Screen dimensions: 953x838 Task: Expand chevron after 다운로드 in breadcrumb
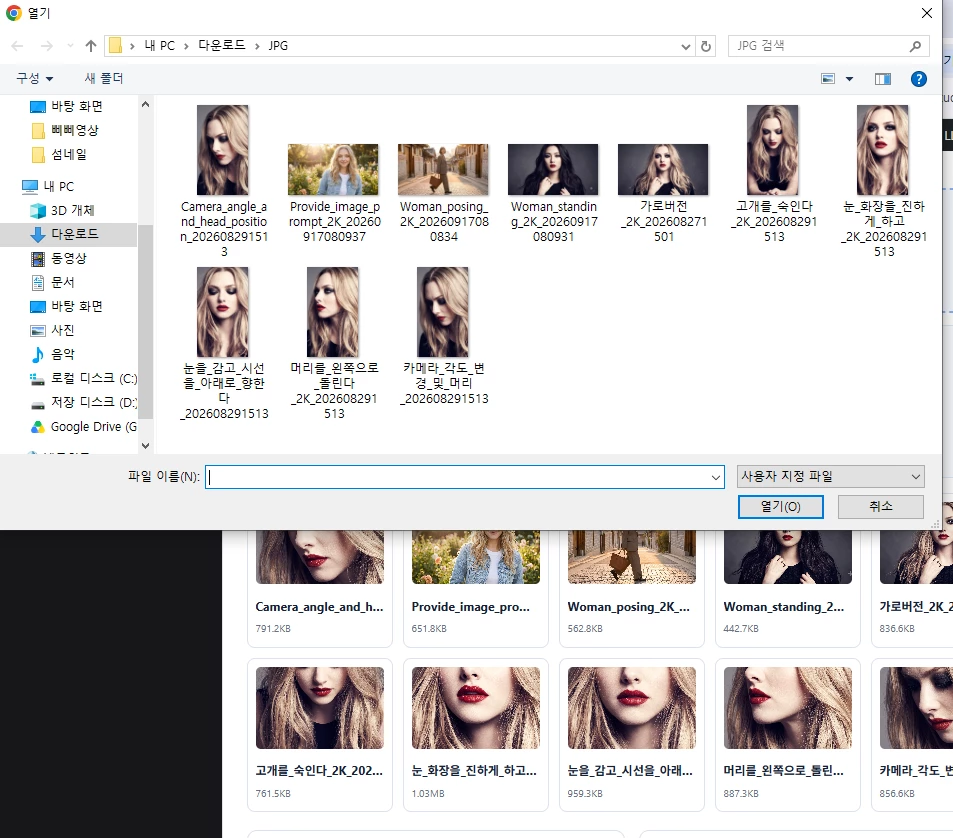[257, 46]
